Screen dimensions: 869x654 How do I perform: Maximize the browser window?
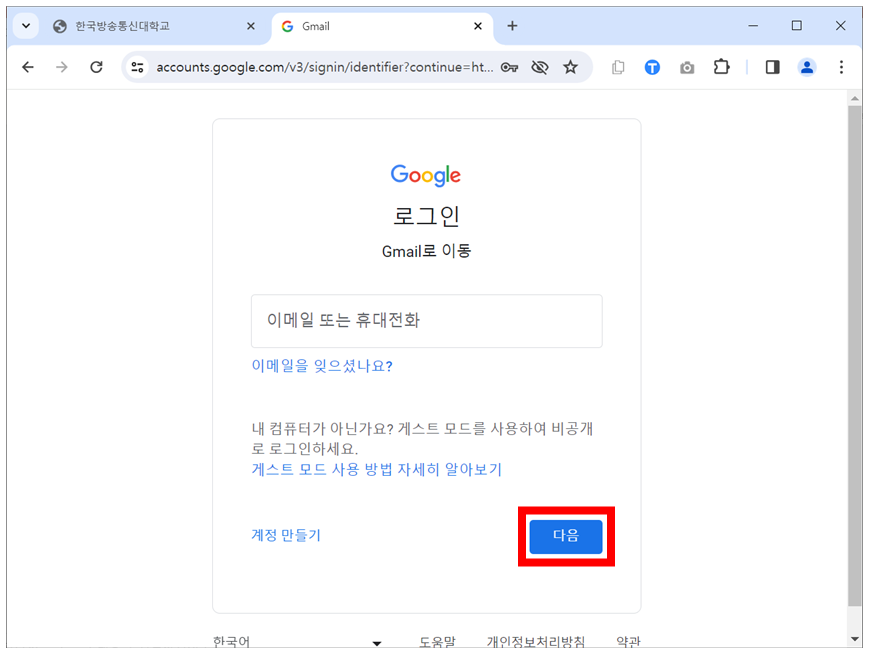[796, 25]
